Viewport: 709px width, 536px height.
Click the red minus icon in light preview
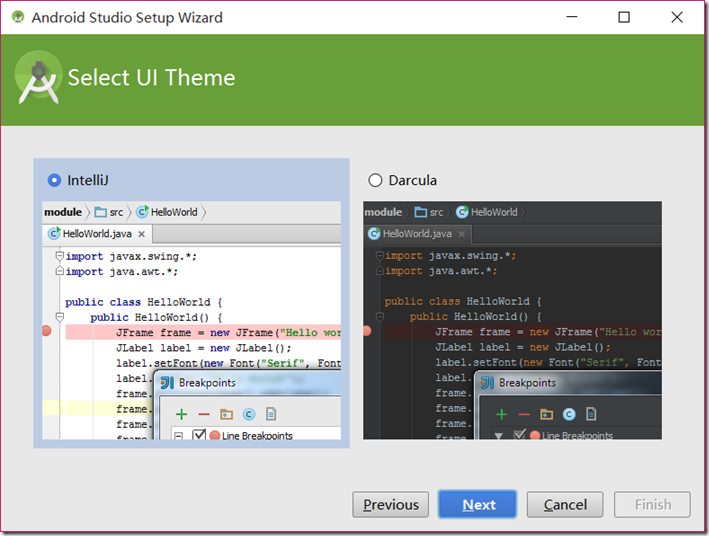(x=204, y=414)
